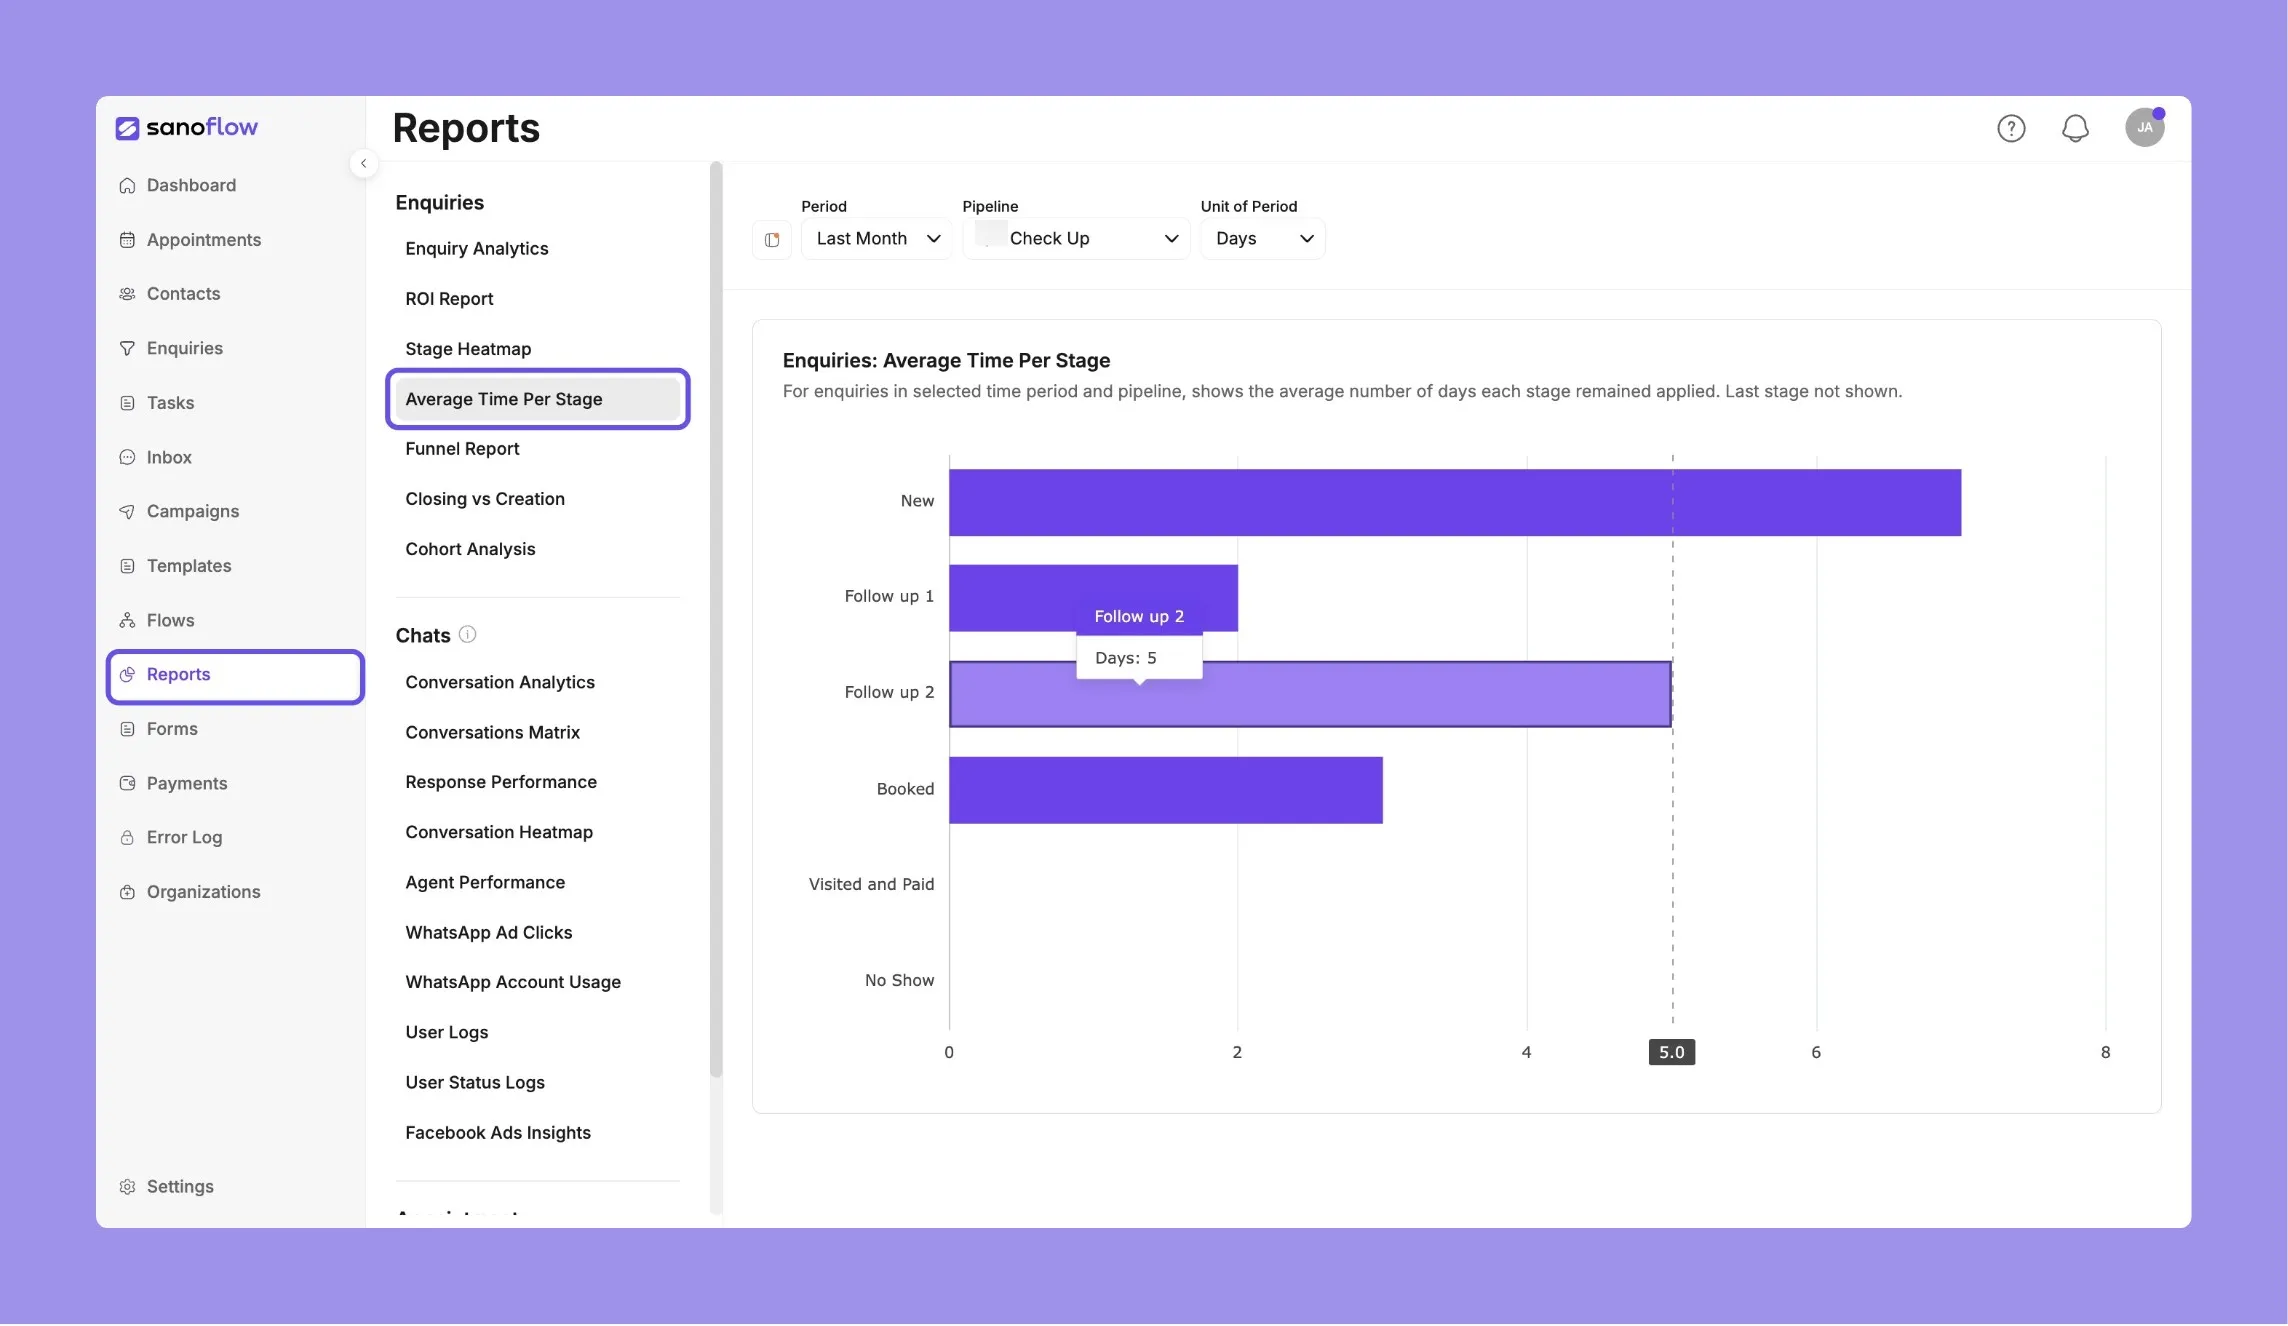Click the info icon next to Chats
The height and width of the screenshot is (1326, 2288).
pyautogui.click(x=467, y=634)
